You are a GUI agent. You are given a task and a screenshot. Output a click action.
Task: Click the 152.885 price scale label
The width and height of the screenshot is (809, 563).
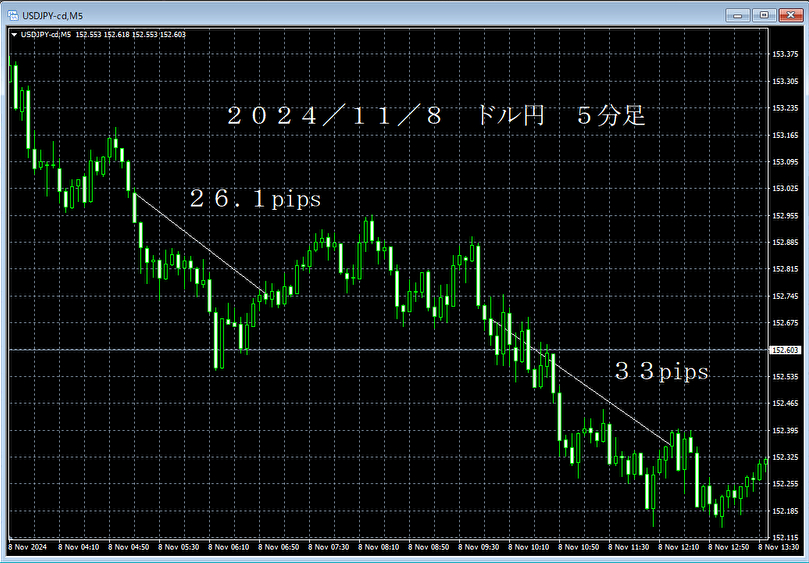785,242
